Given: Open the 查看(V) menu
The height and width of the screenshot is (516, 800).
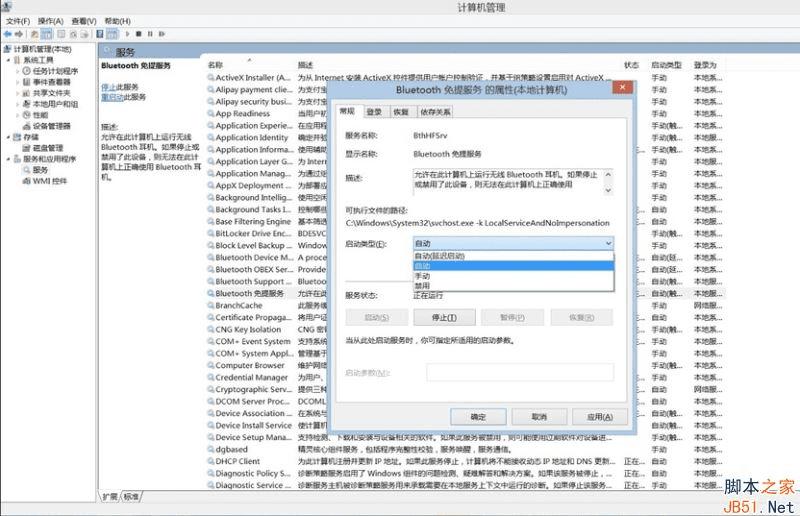Looking at the screenshot, I should tap(84, 21).
